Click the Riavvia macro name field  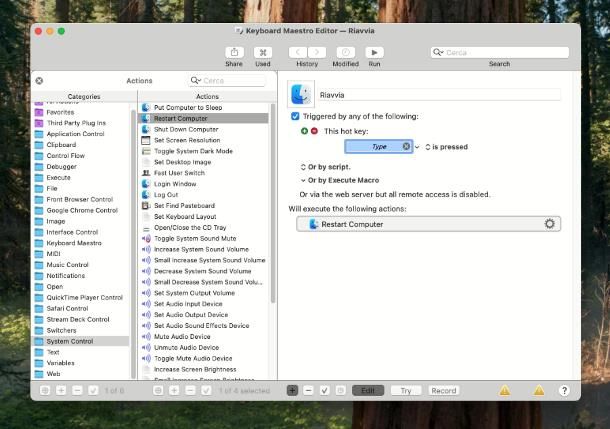click(x=439, y=95)
